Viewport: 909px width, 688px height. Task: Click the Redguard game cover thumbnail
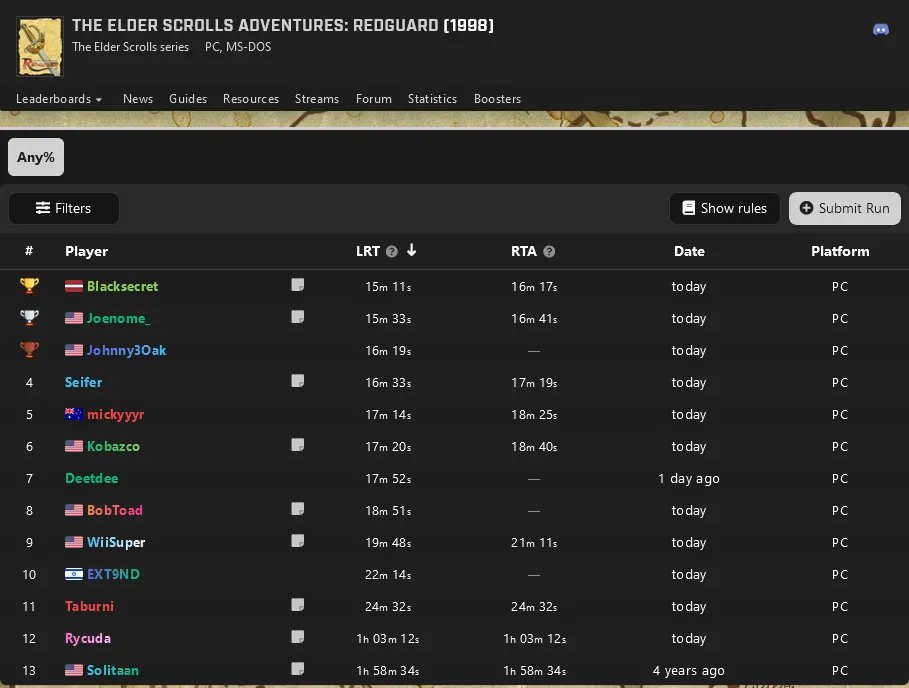point(40,46)
